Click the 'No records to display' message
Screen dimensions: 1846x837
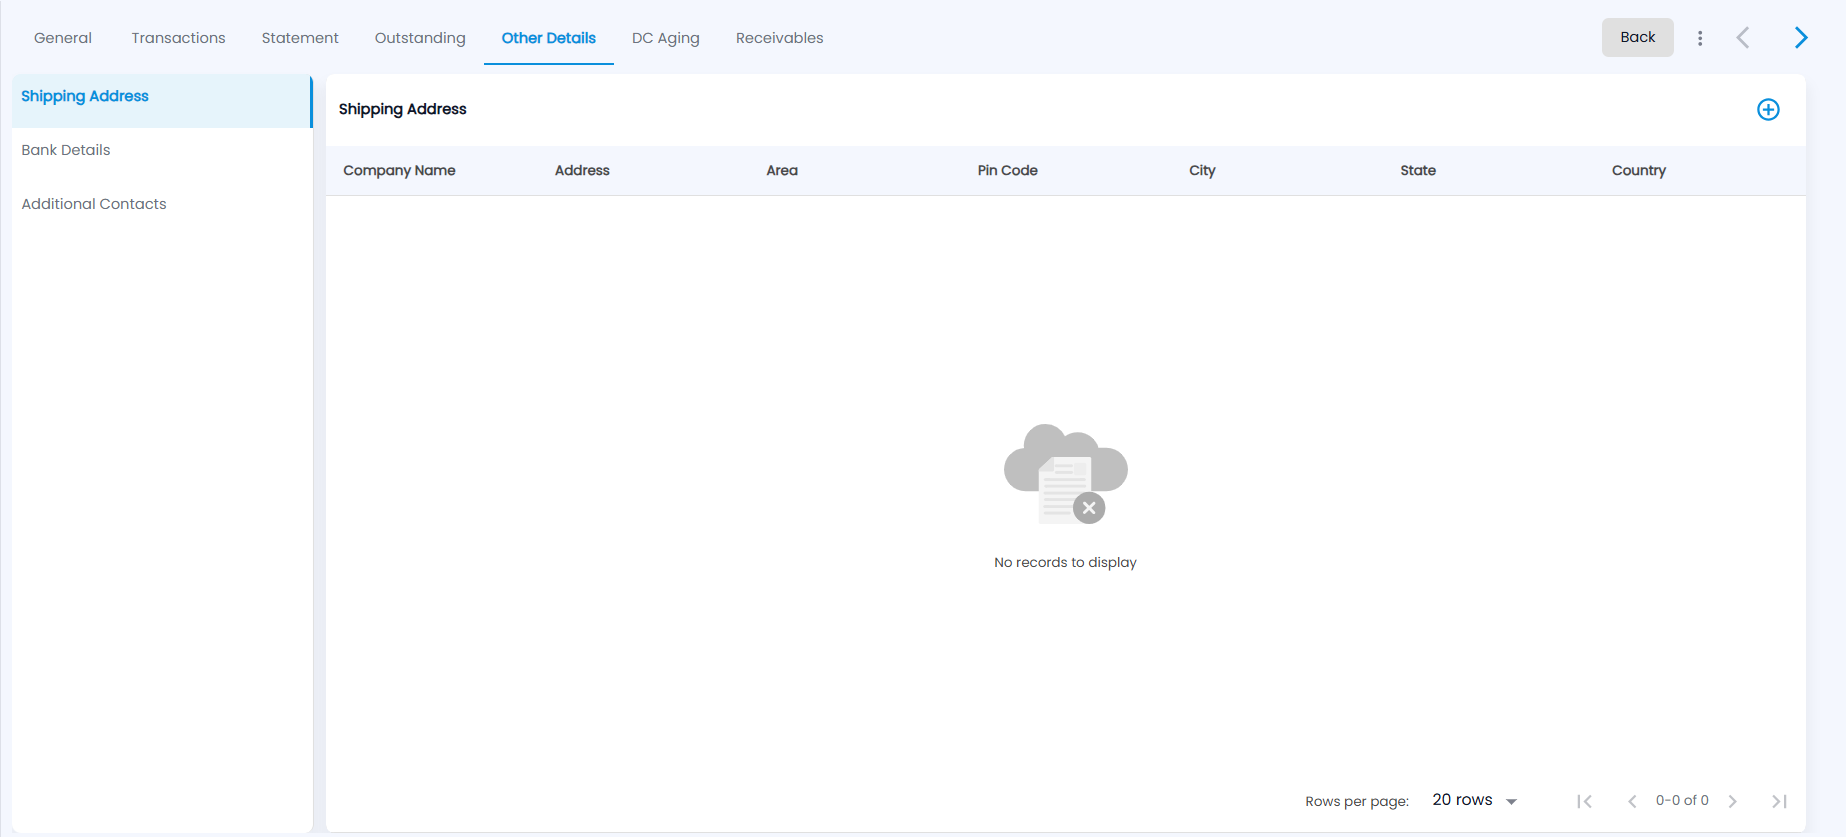(x=1065, y=563)
